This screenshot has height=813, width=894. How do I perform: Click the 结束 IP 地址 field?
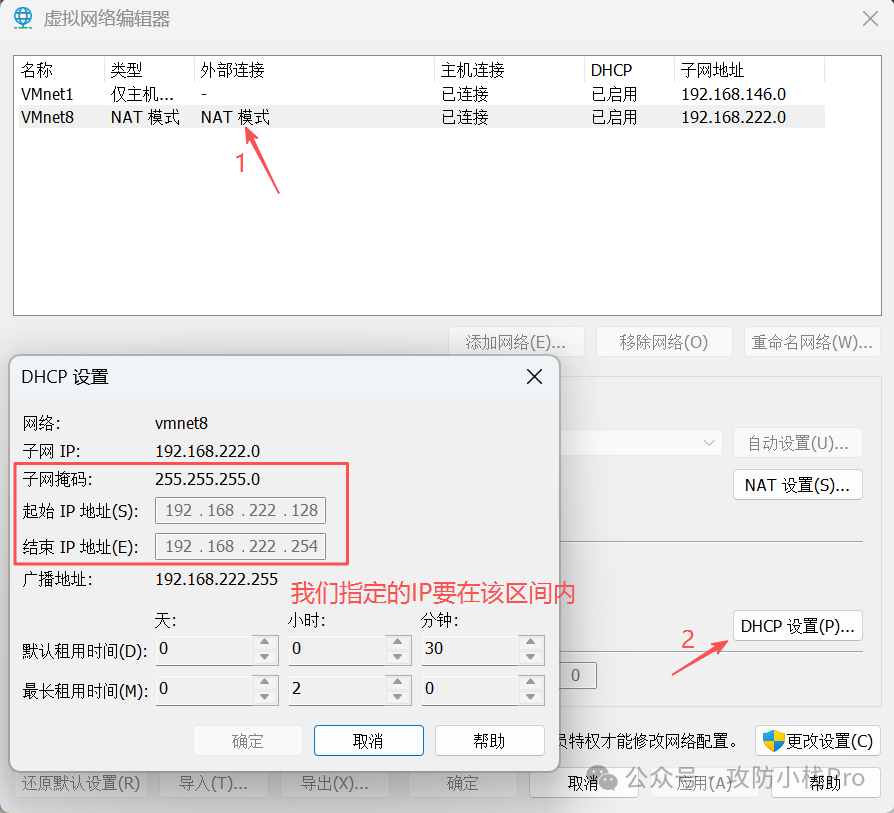(x=241, y=546)
